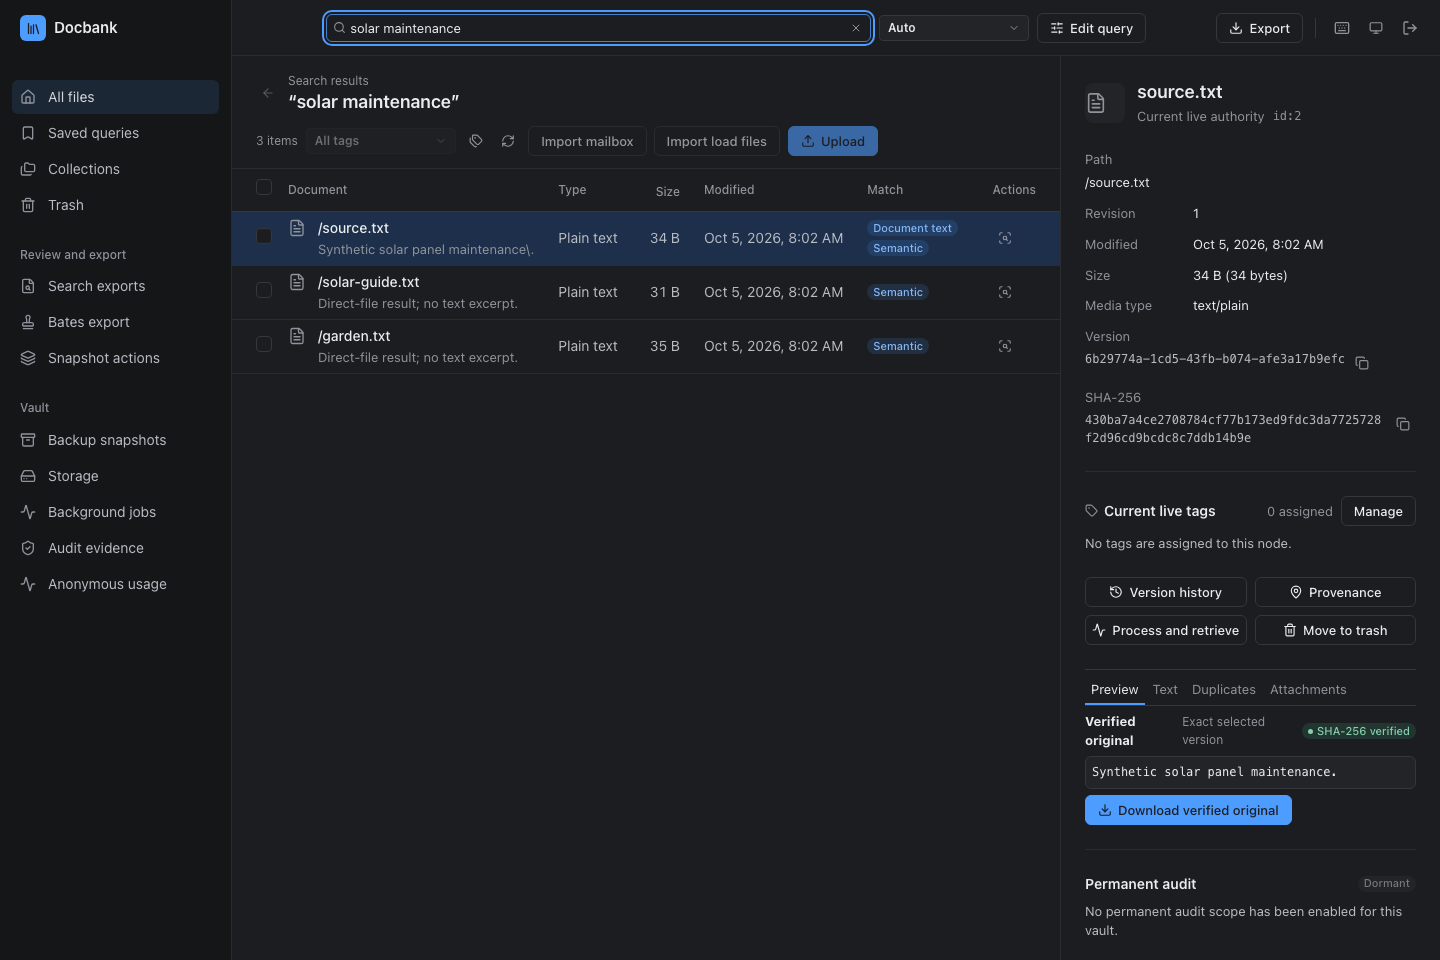Copy the Version ID with the copy icon

point(1362,363)
